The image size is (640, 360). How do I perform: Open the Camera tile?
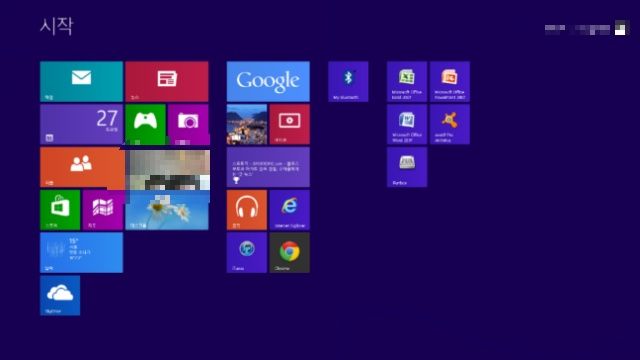click(x=188, y=124)
